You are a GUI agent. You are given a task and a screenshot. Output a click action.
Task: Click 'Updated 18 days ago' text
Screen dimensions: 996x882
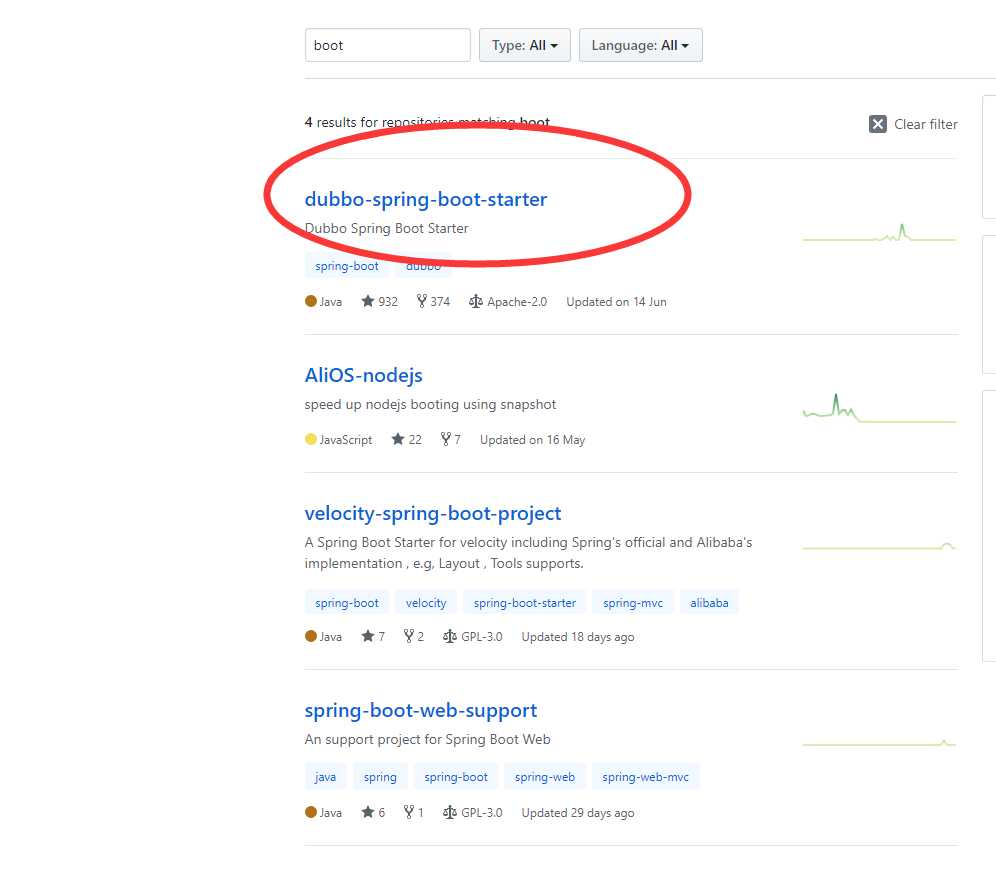577,636
